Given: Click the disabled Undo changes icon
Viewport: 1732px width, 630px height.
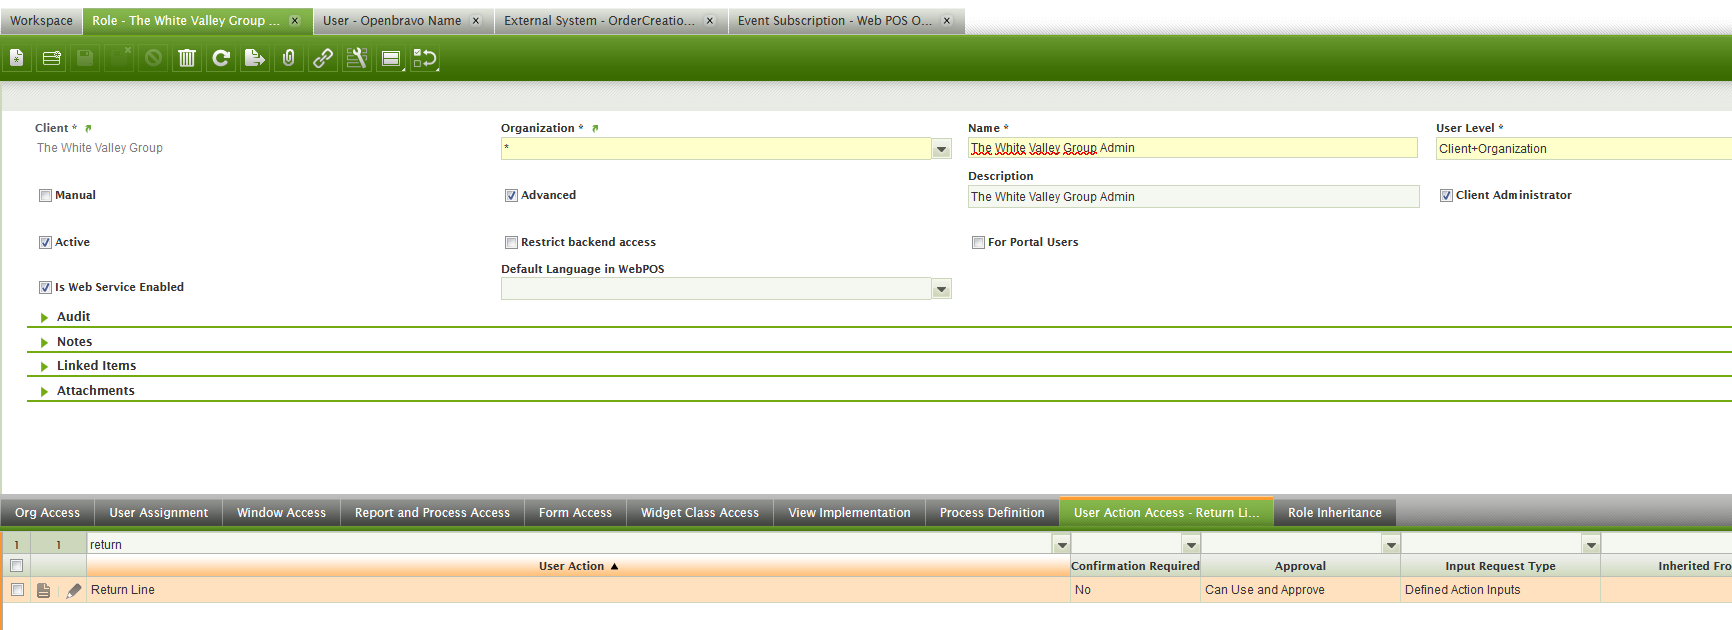Looking at the screenshot, I should [x=153, y=58].
